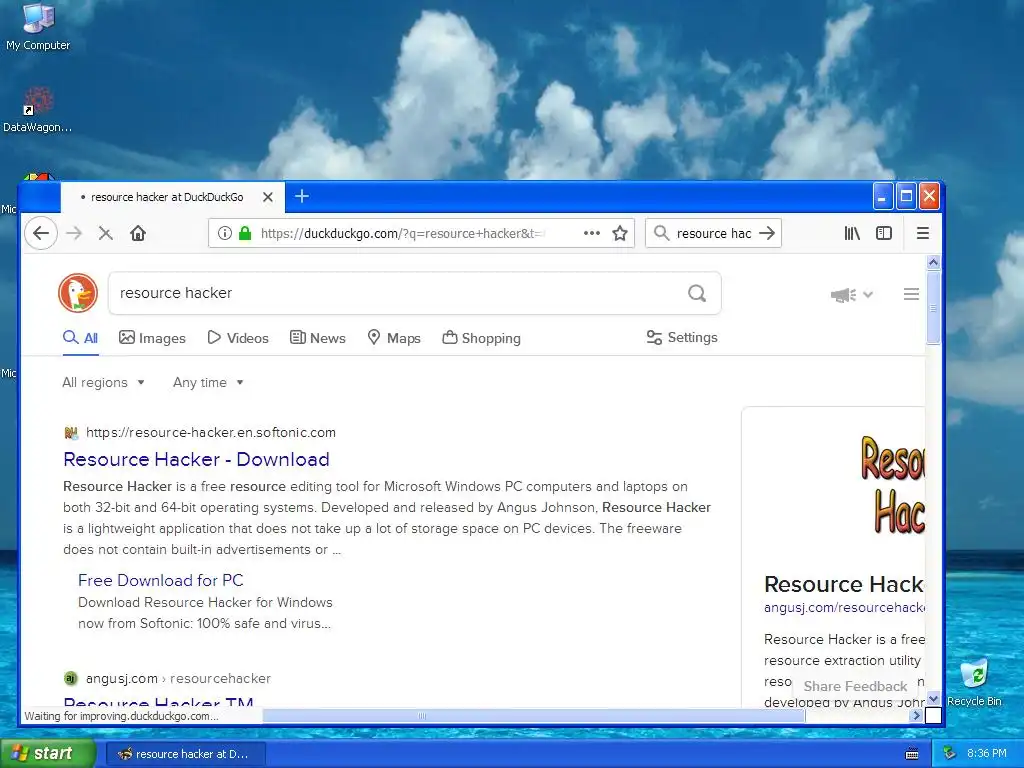Close the 'resource hacker at DuckDuckGo' tab
Viewport: 1024px width, 768px height.
(268, 197)
